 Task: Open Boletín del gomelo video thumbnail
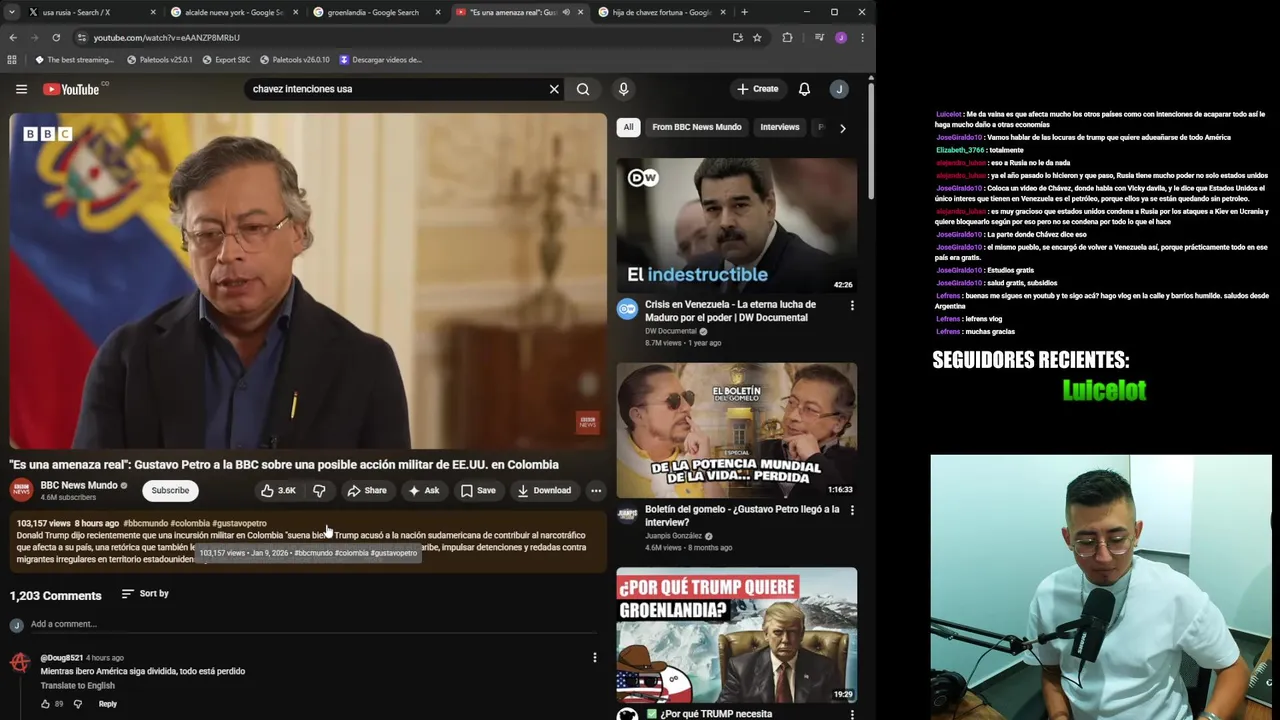click(736, 430)
